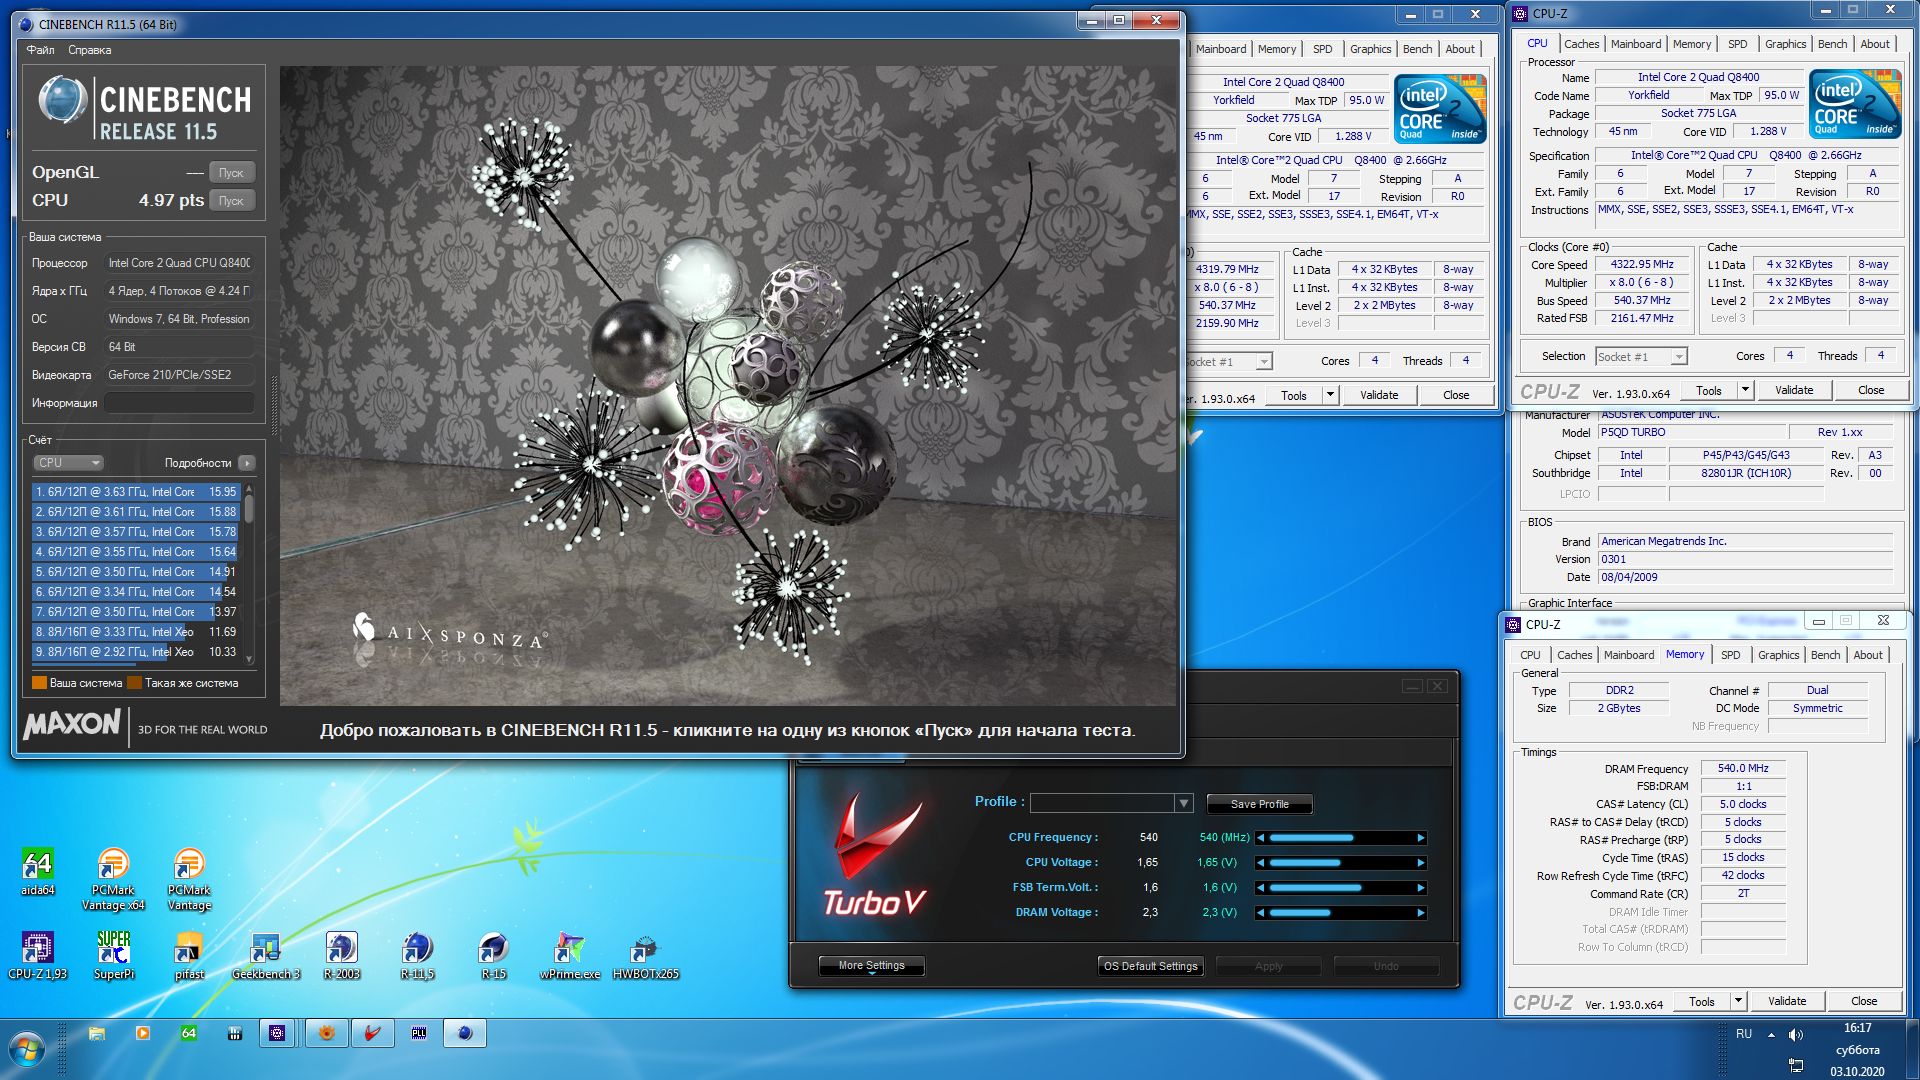Screen dimensions: 1920x1080
Task: Select the R-15 desktop shortcut
Action: [493, 955]
